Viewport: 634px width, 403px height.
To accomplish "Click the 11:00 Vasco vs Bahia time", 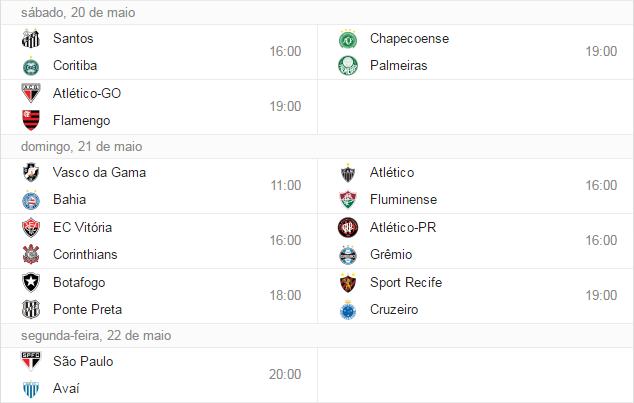I will coord(286,186).
